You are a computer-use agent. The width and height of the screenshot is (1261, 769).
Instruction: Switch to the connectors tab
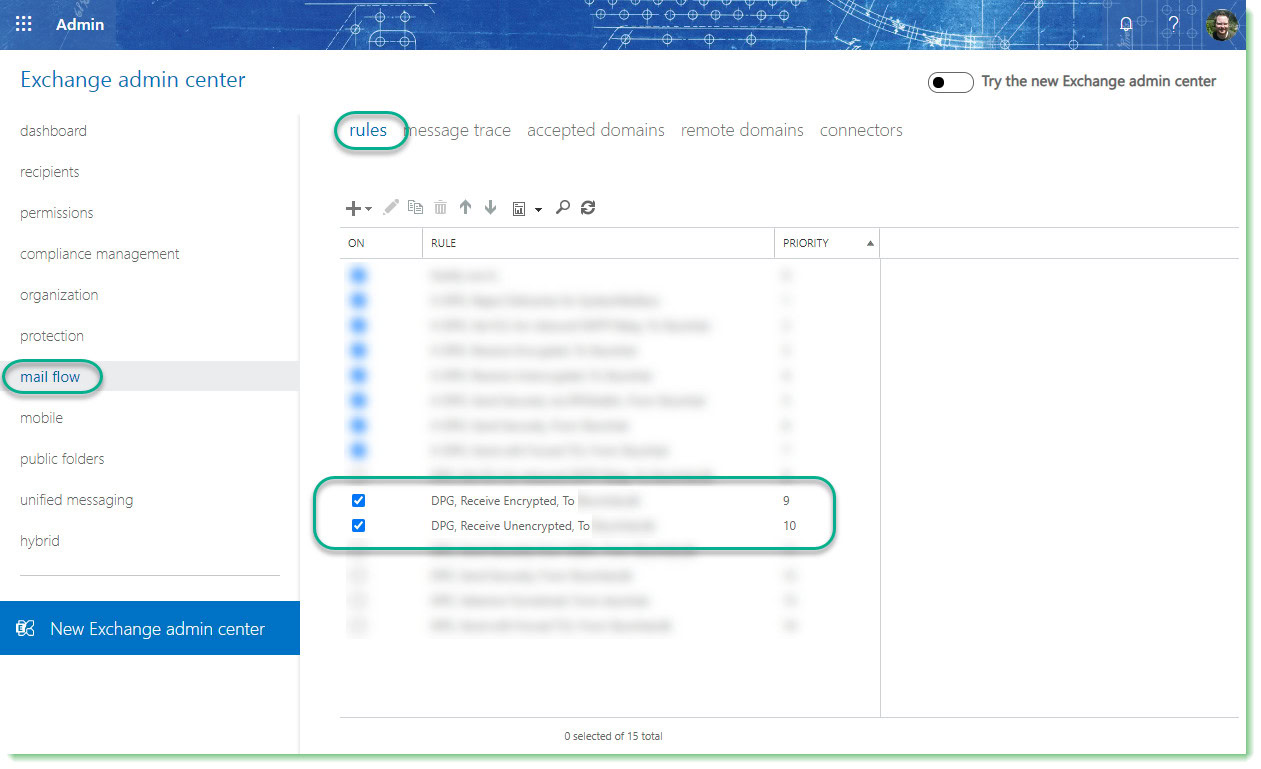click(x=861, y=130)
